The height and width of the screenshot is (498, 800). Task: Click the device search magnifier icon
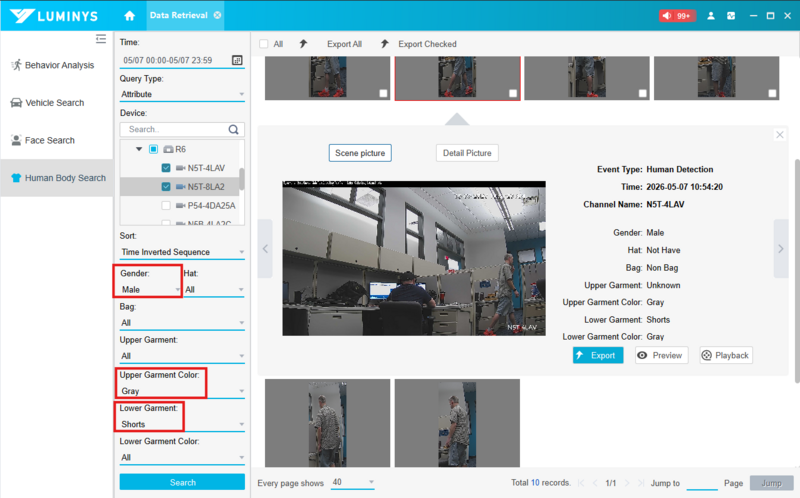pos(234,129)
